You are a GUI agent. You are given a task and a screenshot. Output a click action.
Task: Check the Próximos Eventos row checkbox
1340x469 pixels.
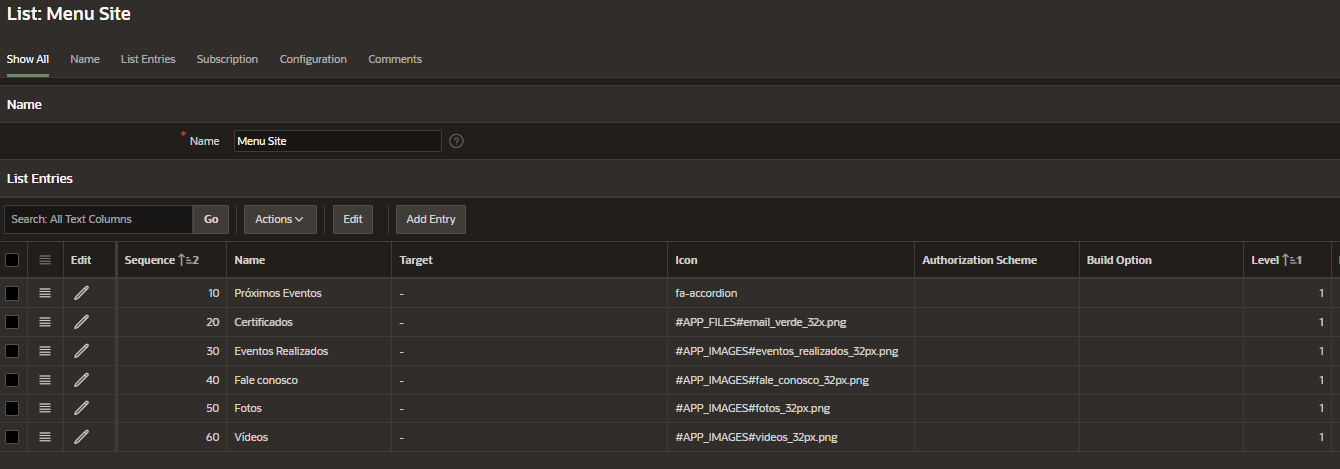pos(12,293)
